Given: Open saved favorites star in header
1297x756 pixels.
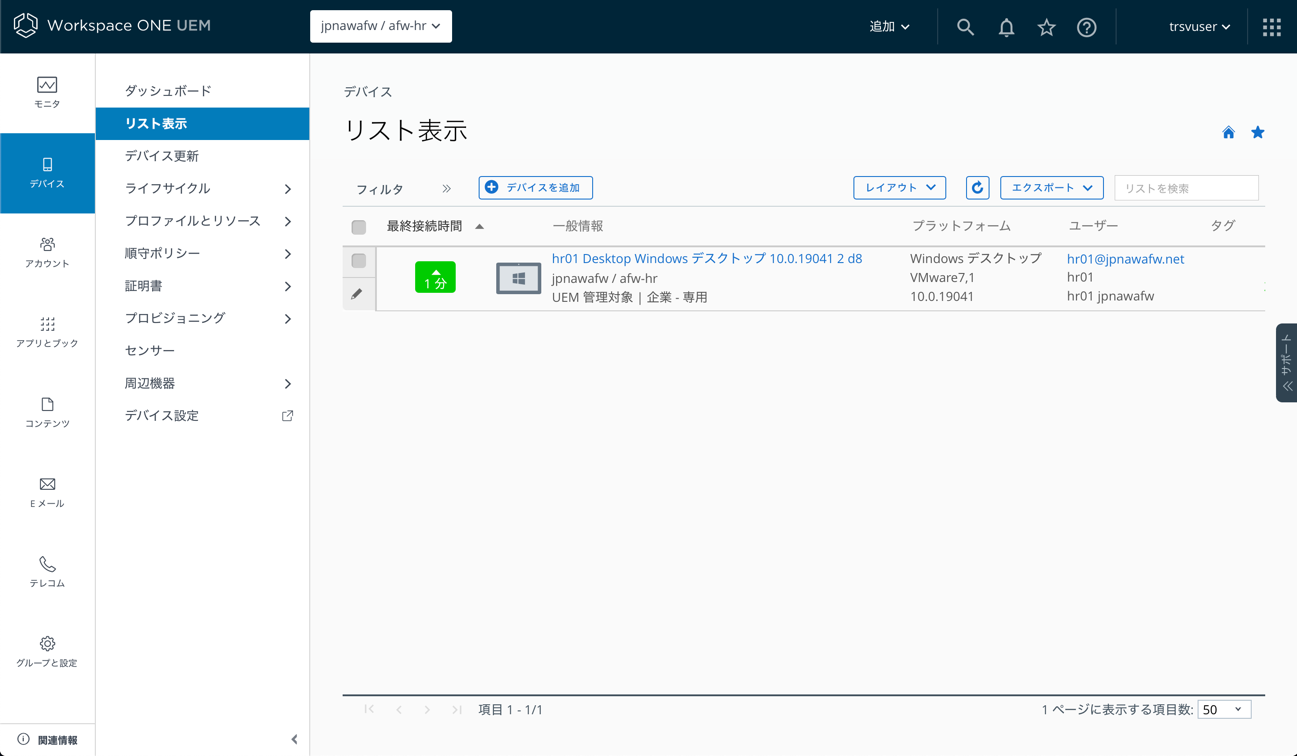Looking at the screenshot, I should coord(1046,27).
